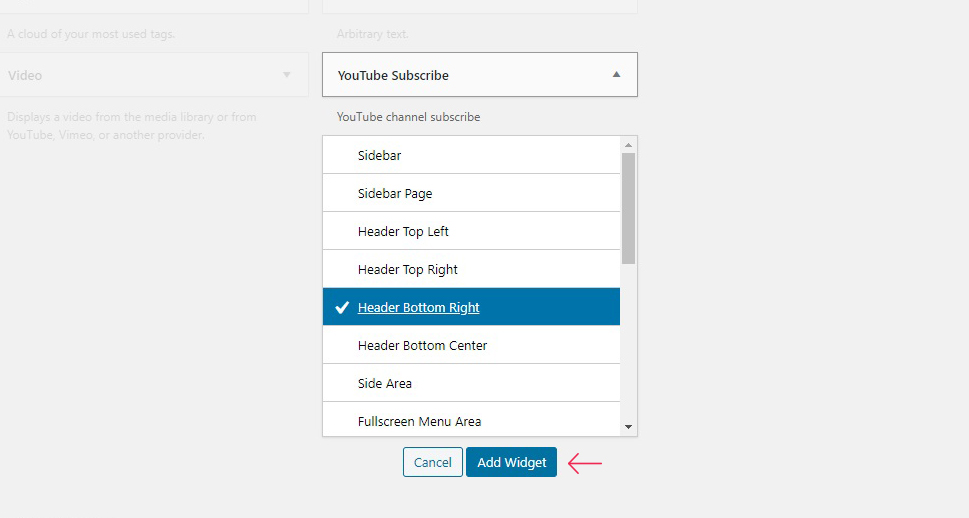
Task: Choose Fullscreen Menu Area option
Action: pos(472,420)
